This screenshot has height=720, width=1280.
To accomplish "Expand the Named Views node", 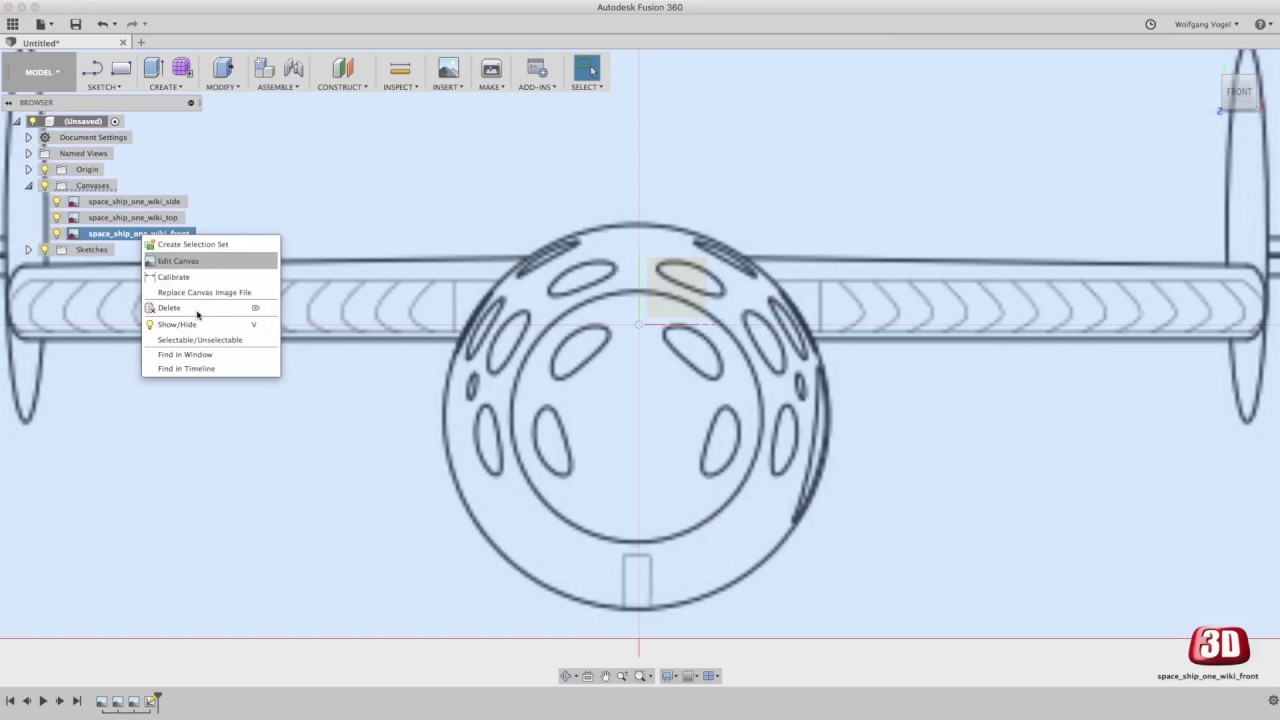I will click(x=28, y=154).
